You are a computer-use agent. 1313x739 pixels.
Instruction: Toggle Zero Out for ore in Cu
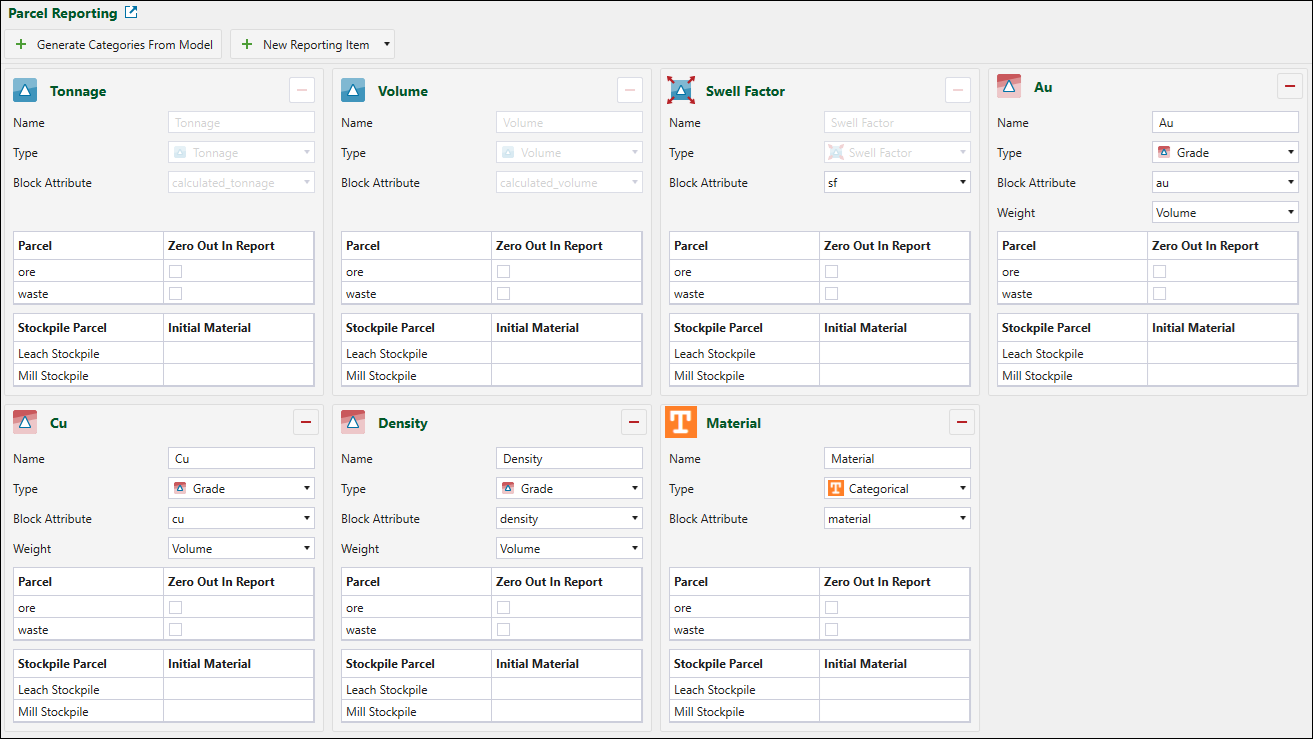(175, 607)
